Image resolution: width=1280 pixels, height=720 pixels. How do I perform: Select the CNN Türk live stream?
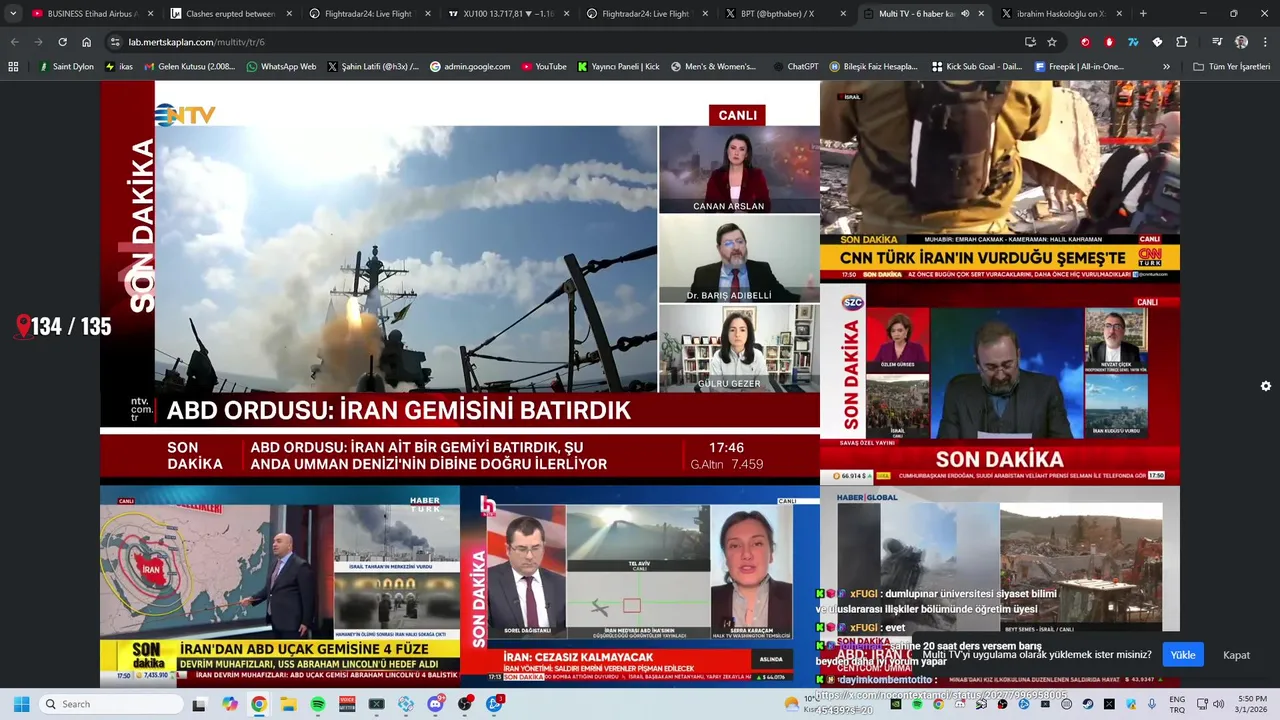[x=1000, y=181]
